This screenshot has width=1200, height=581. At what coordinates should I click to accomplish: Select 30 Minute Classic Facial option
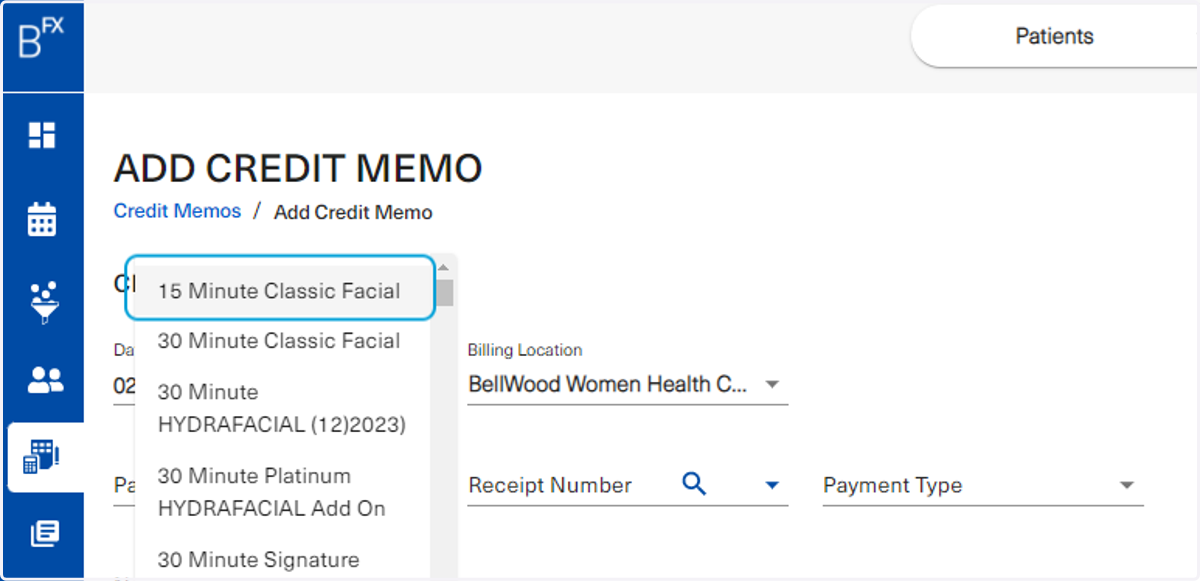click(x=282, y=341)
